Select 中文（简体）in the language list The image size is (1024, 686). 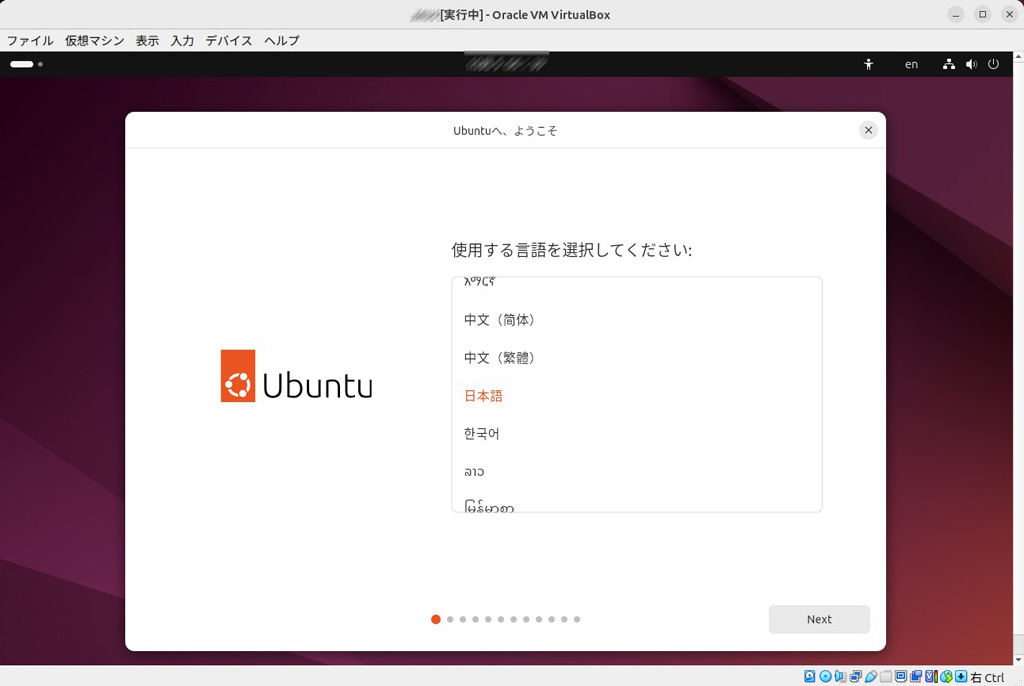637,319
